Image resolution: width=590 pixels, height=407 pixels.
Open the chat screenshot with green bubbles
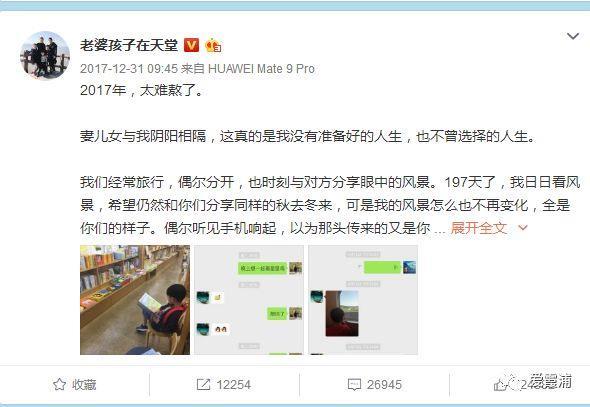tap(249, 300)
